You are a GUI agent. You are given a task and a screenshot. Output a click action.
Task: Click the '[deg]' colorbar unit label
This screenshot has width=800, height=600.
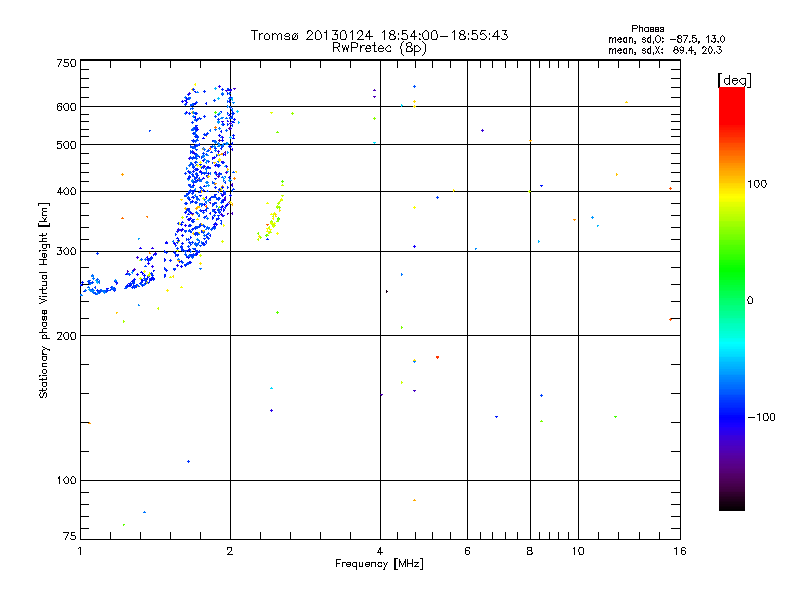coord(734,80)
